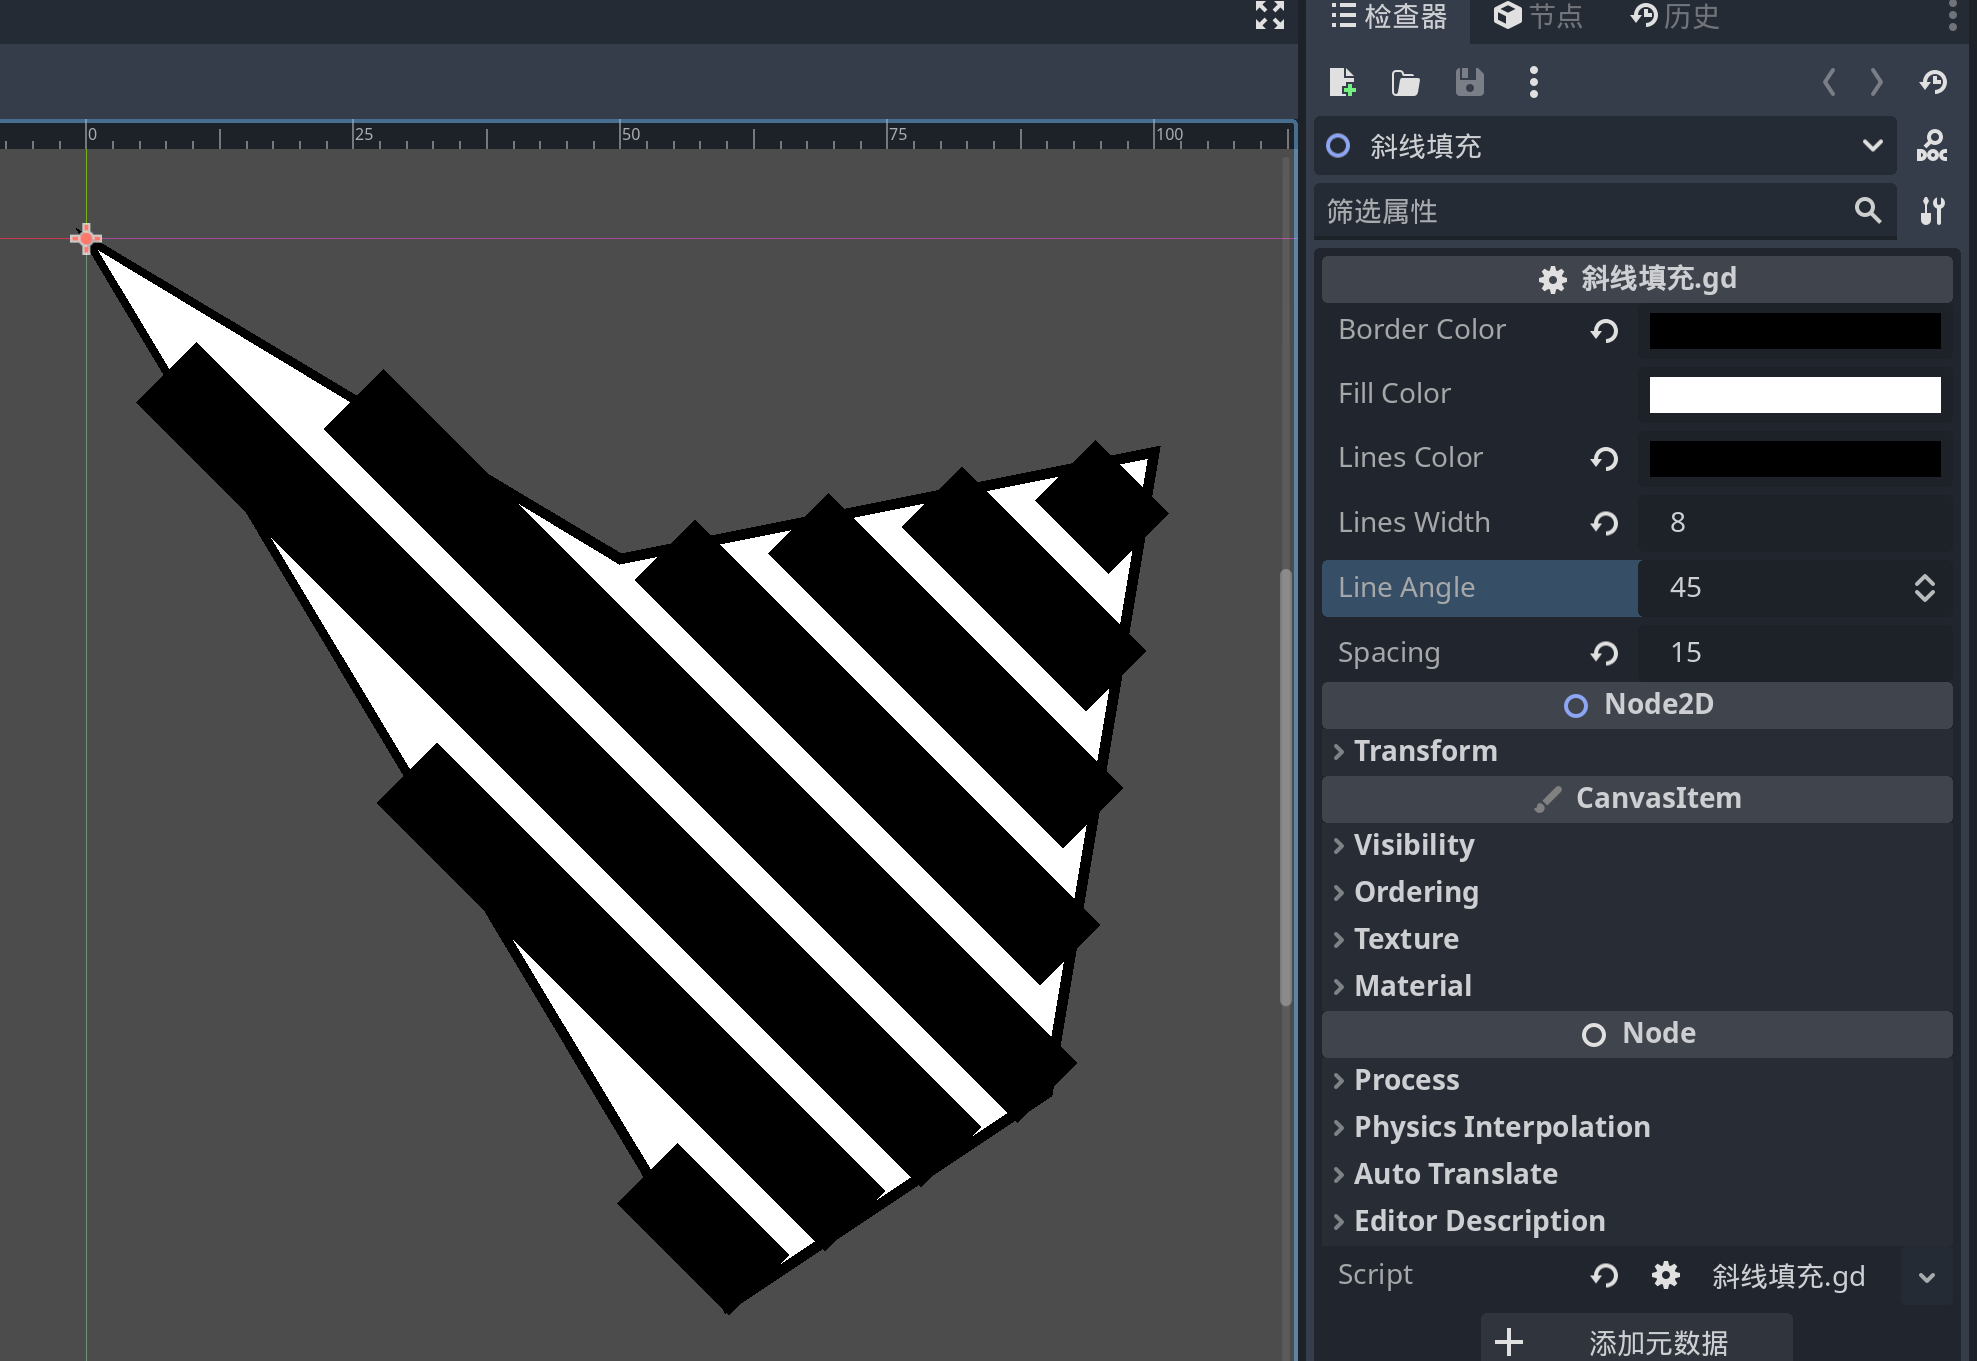Reset Border Color to default
The height and width of the screenshot is (1361, 1977).
(x=1604, y=330)
